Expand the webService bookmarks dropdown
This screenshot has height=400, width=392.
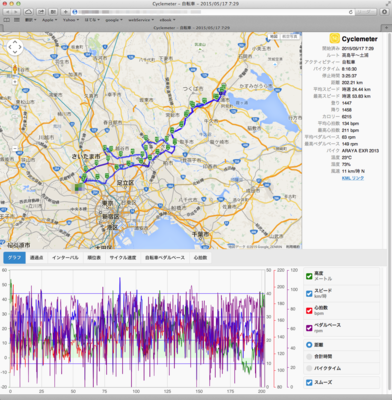tap(141, 20)
